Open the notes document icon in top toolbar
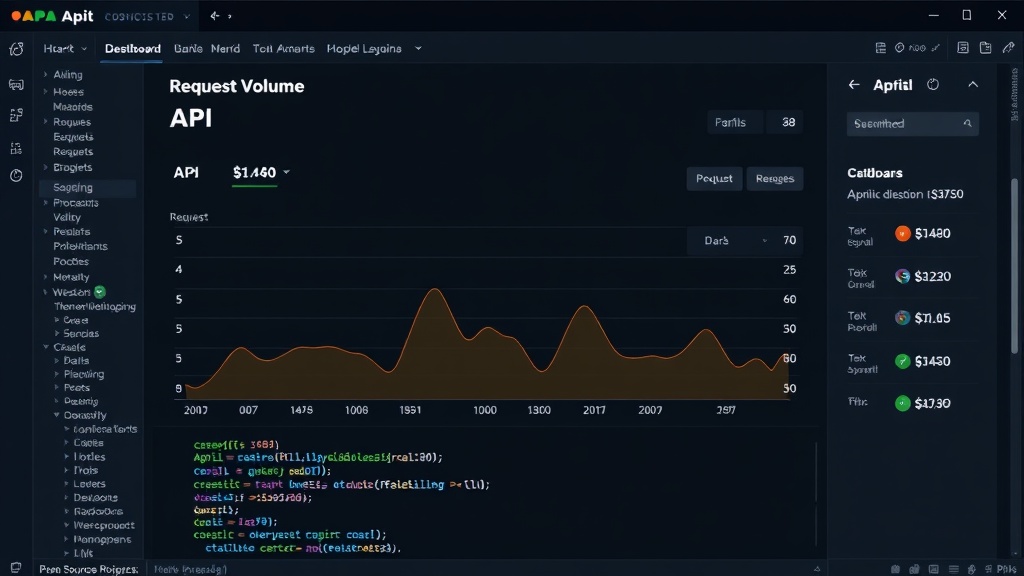Viewport: 1024px width, 576px height. 963,48
